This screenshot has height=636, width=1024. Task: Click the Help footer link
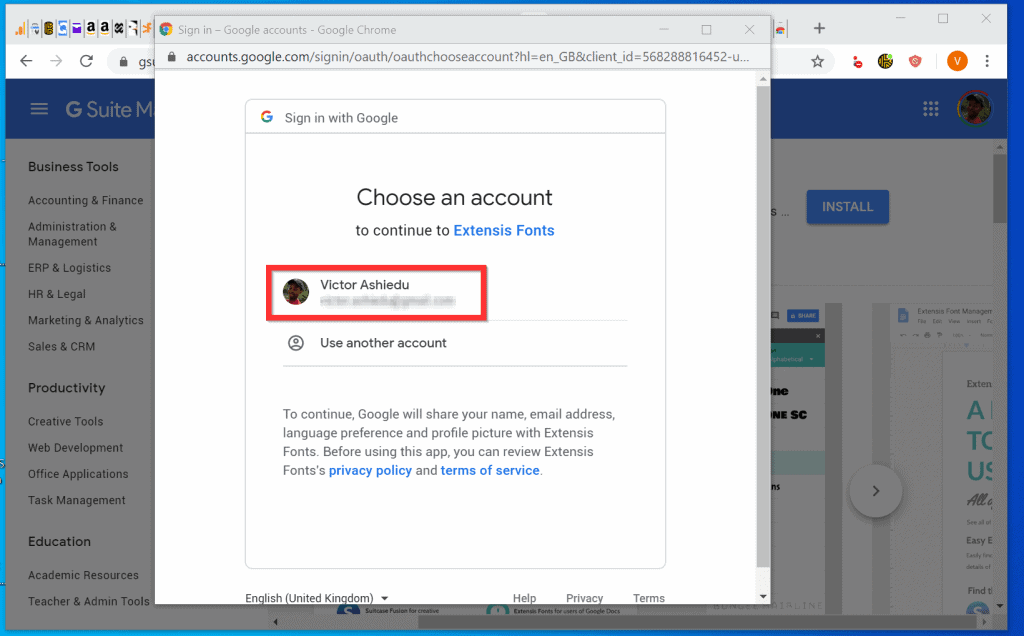pos(524,597)
